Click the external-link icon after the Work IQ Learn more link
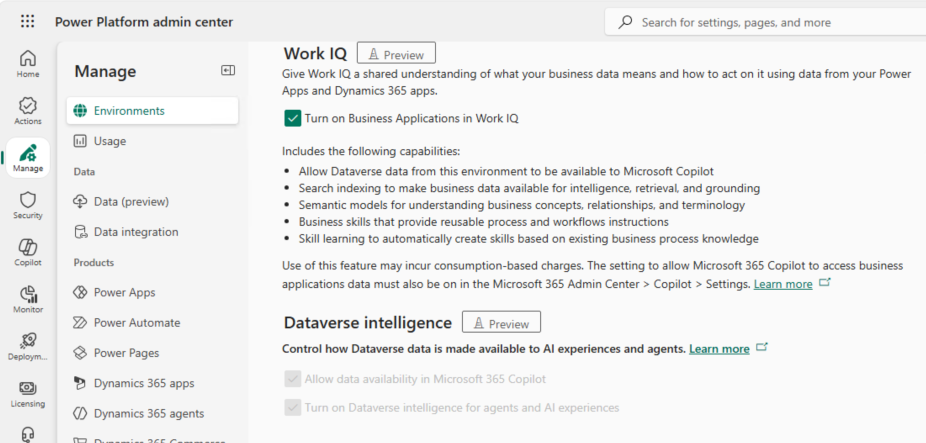This screenshot has width=926, height=443. [824, 283]
